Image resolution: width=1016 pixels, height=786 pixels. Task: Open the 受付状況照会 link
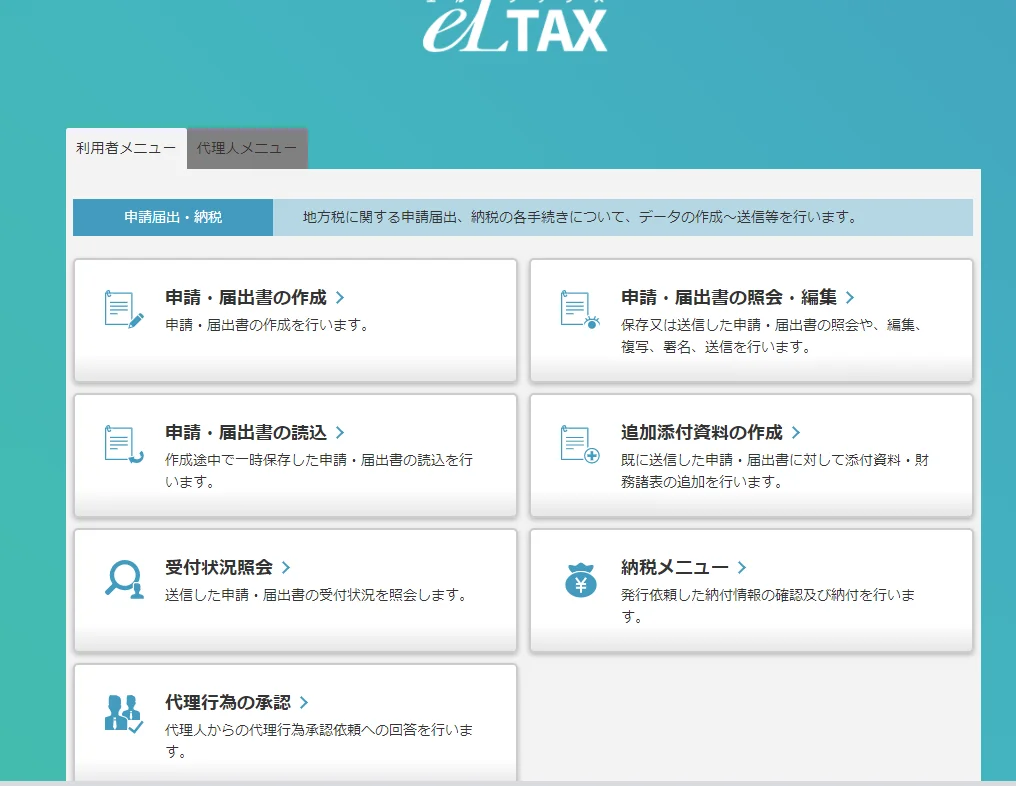219,567
